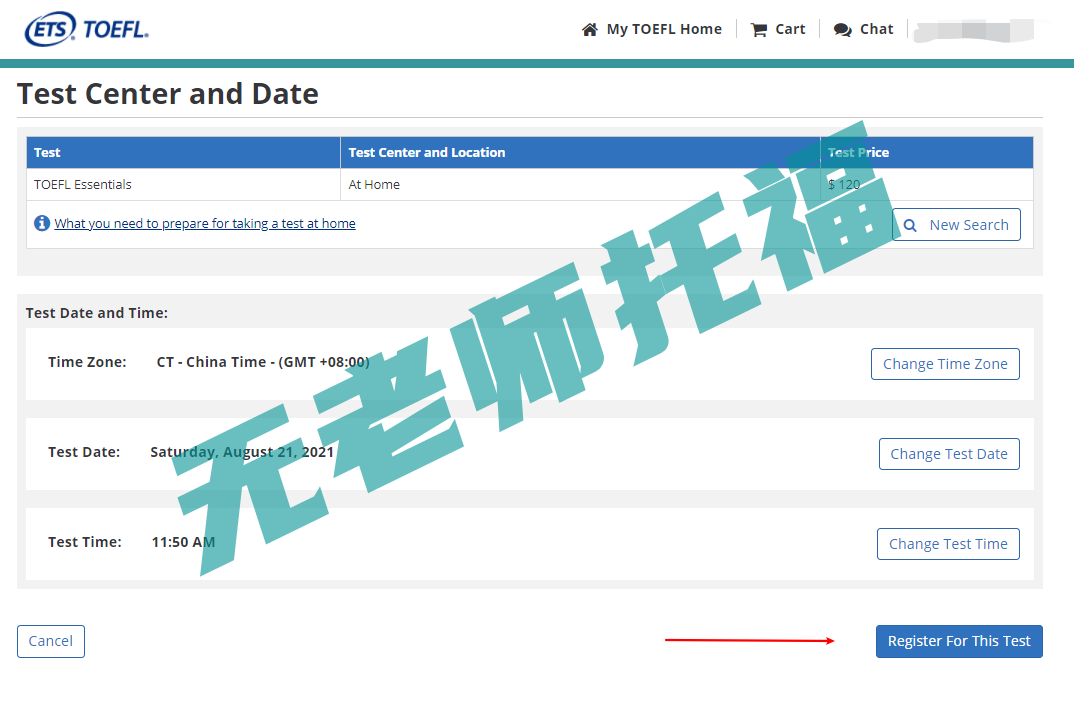Open the Chat menu item

(x=877, y=29)
